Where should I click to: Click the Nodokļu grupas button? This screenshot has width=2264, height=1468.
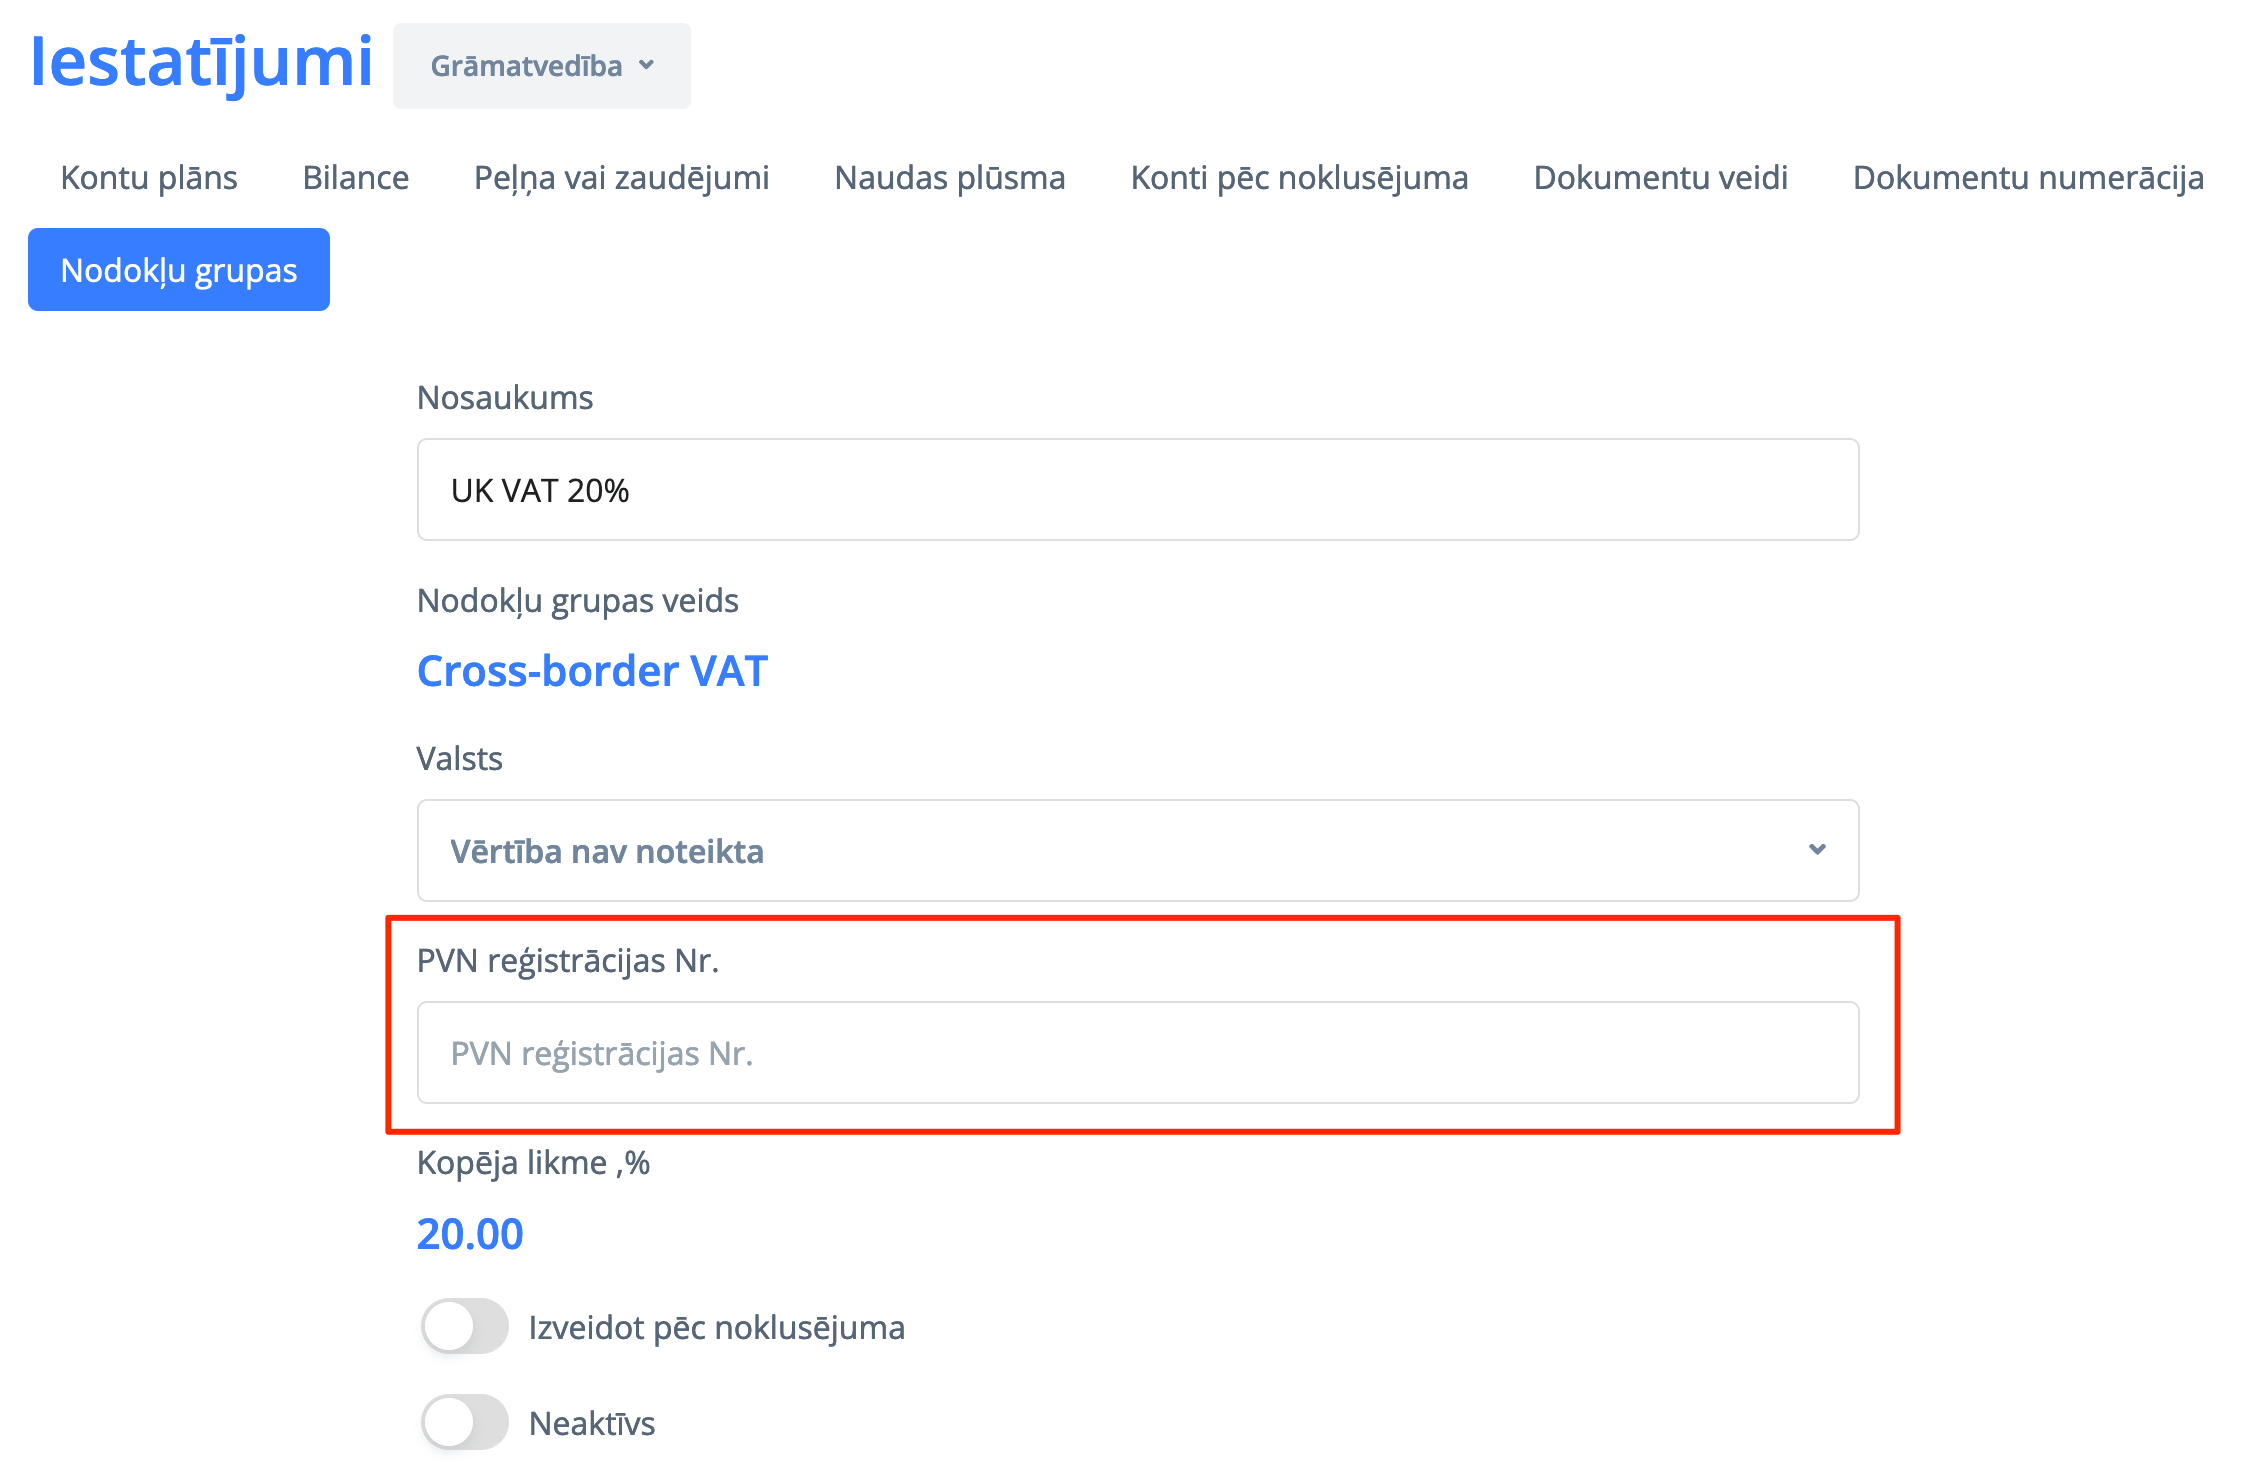coord(179,270)
